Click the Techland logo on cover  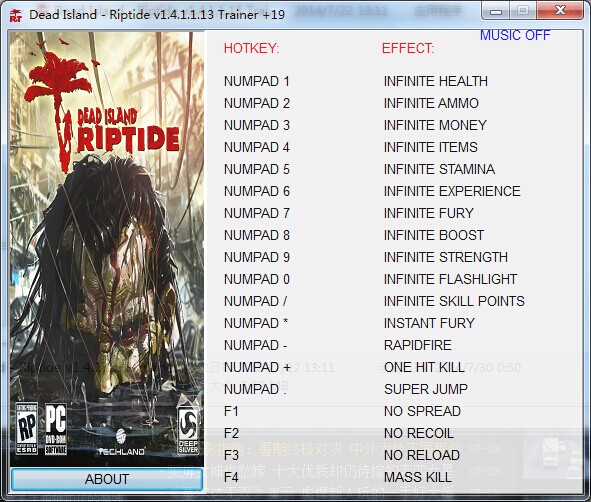coord(121,444)
